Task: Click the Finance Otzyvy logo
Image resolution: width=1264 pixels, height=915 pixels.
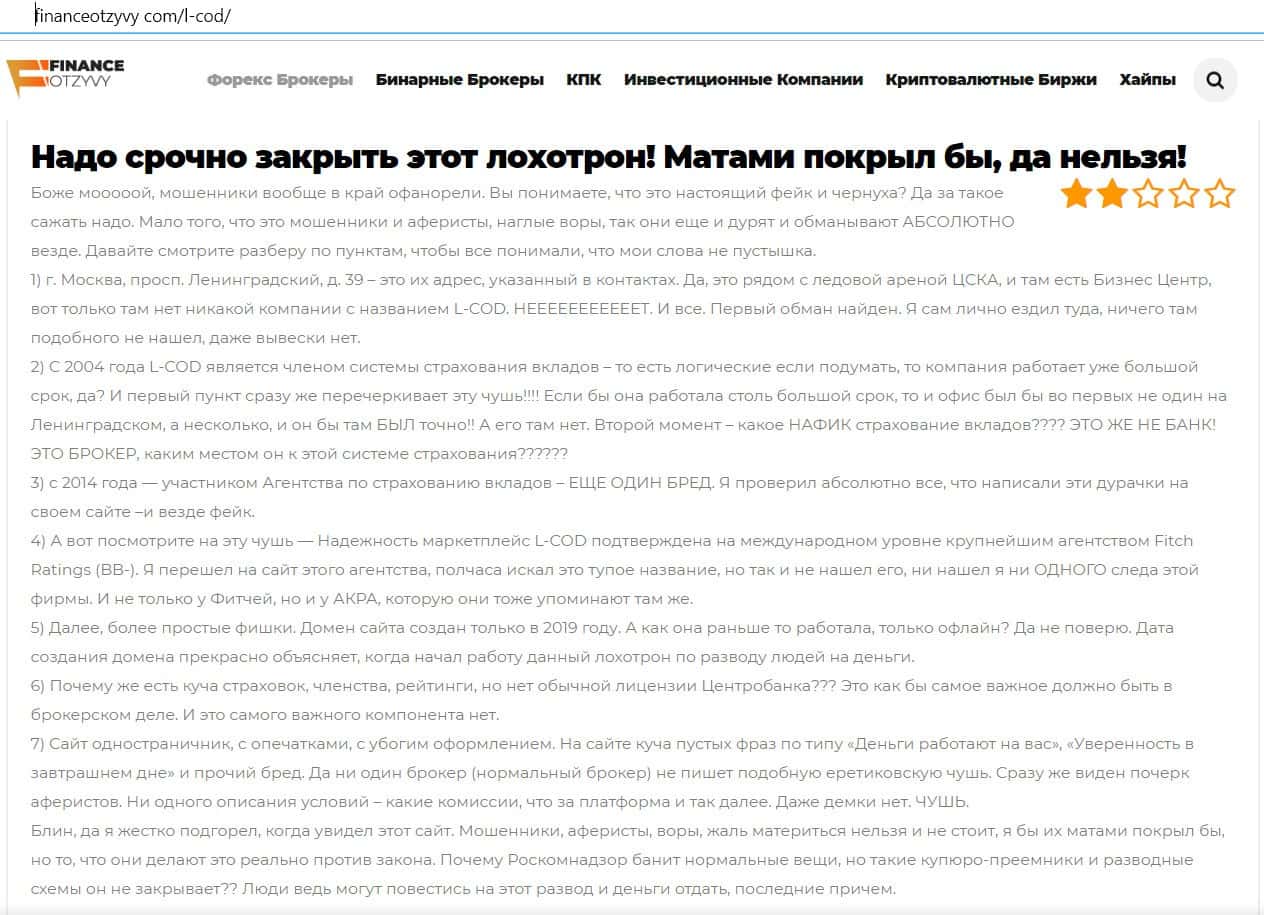Action: [65, 78]
